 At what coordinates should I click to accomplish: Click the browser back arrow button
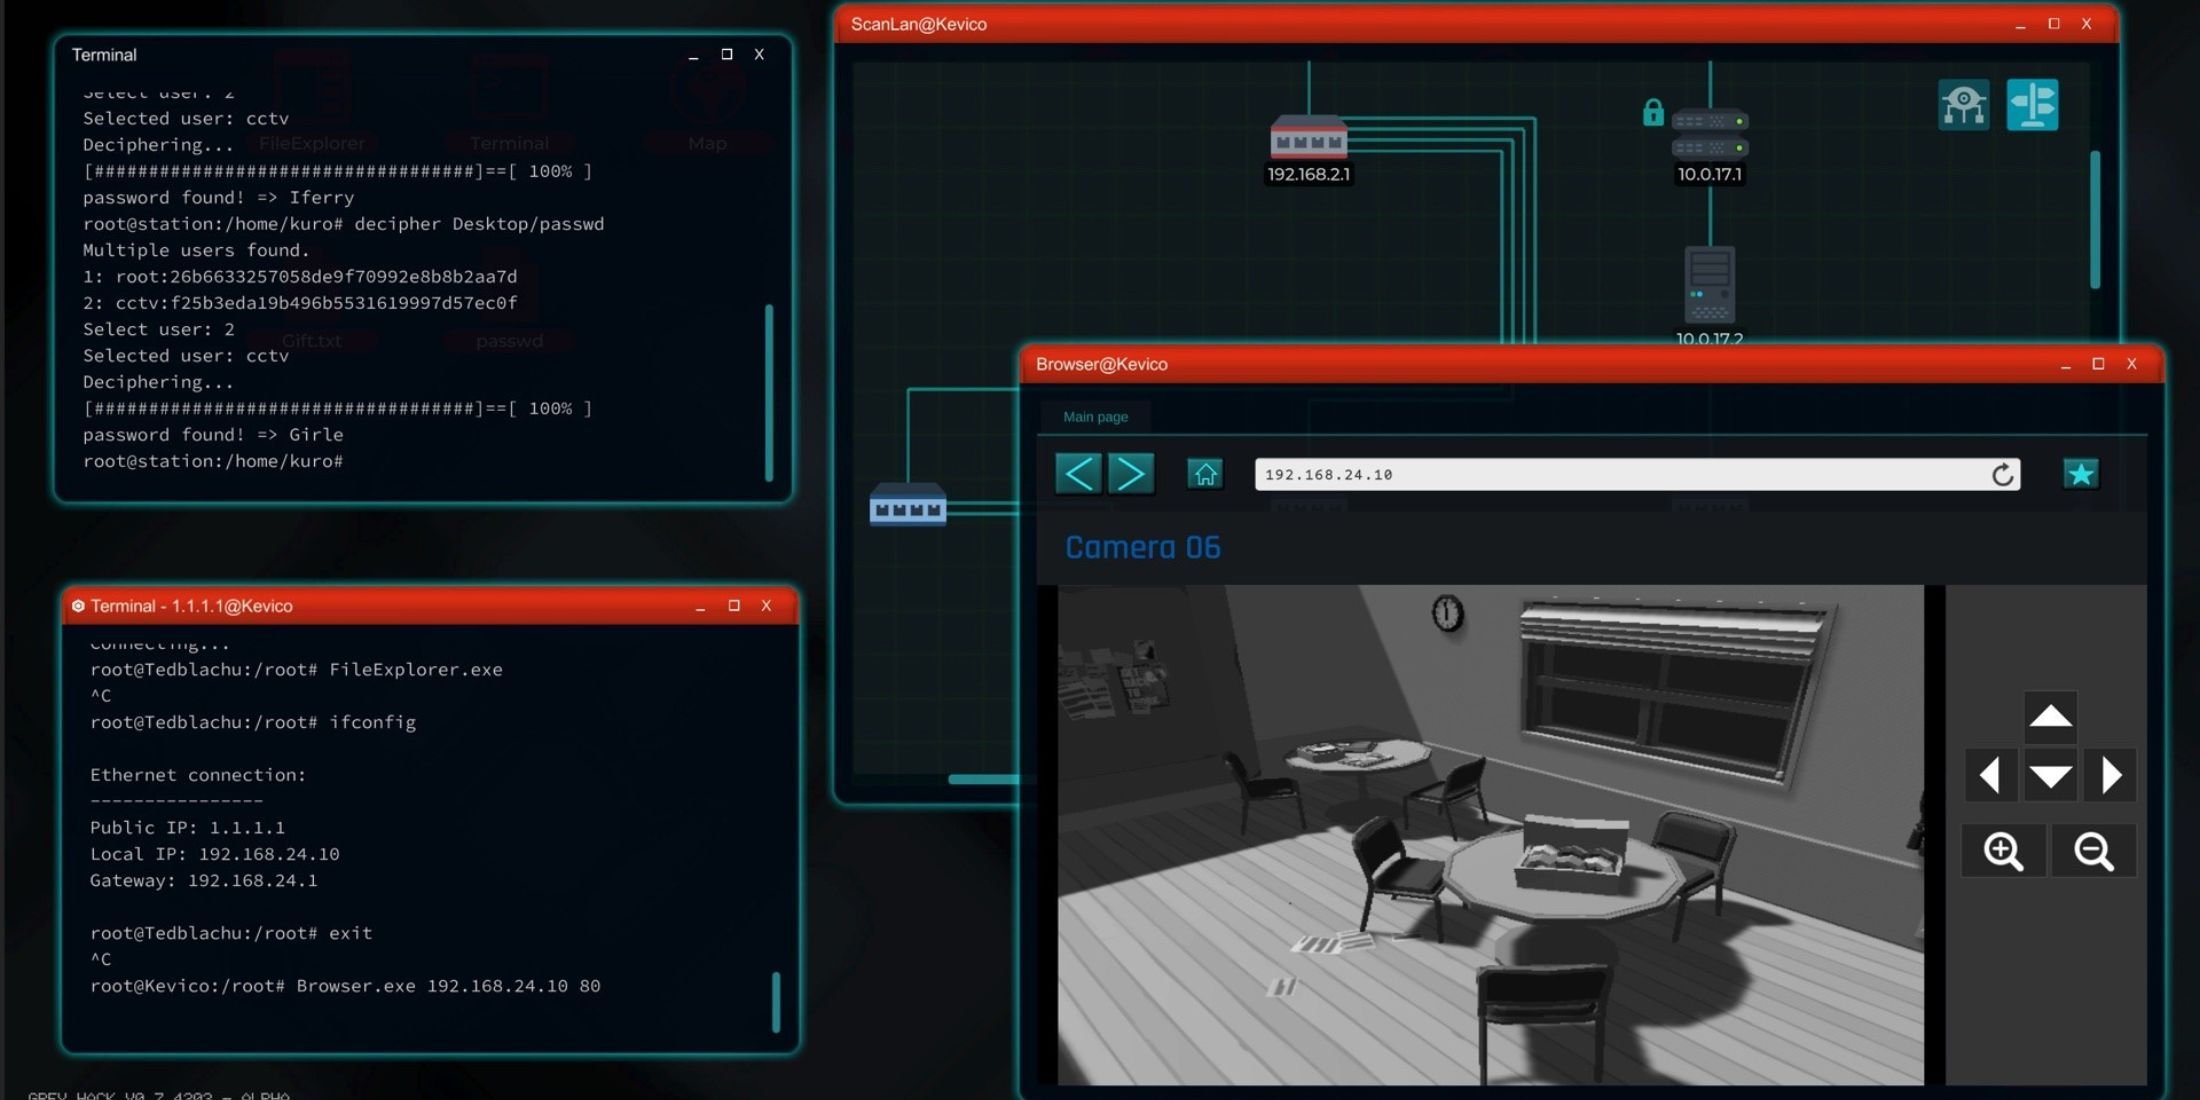click(1078, 474)
